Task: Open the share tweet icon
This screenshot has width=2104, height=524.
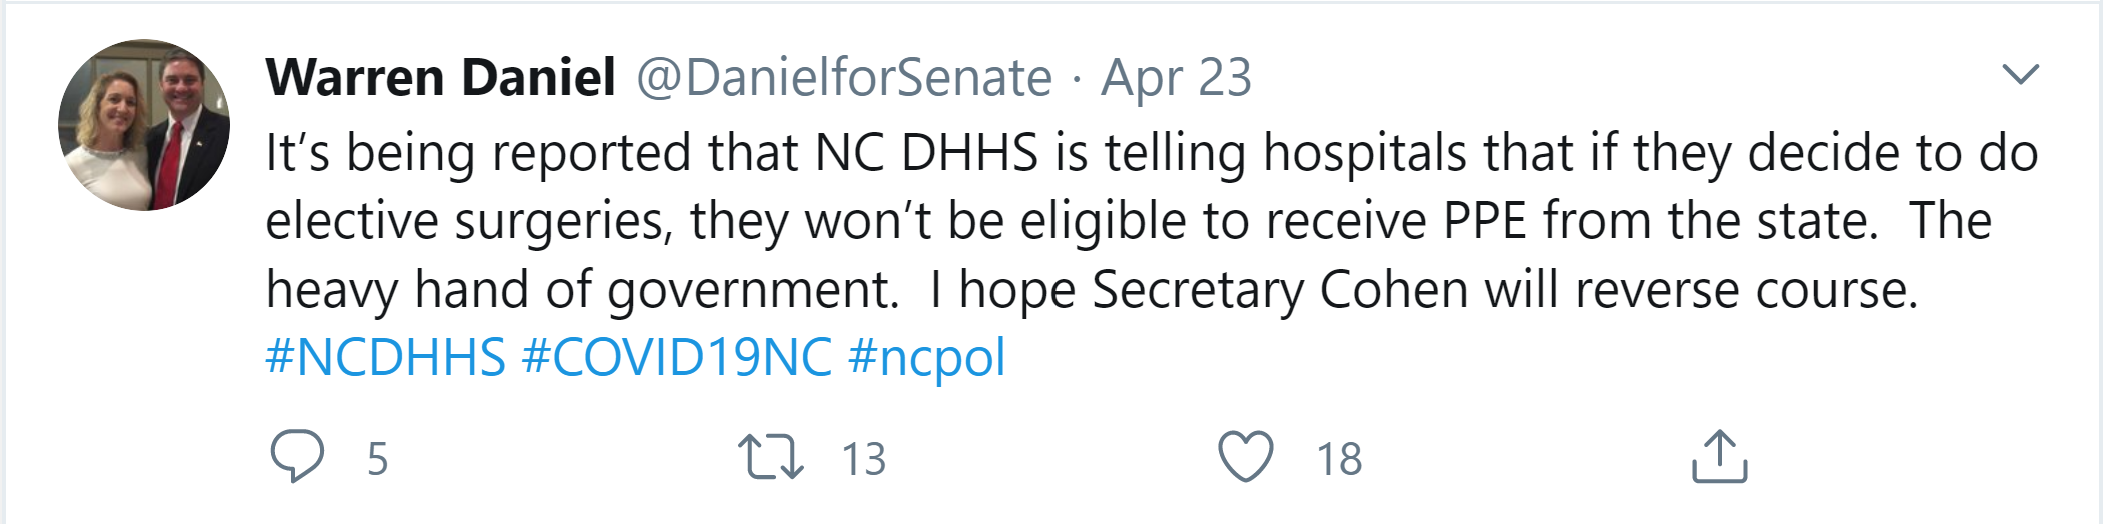Action: [1719, 457]
